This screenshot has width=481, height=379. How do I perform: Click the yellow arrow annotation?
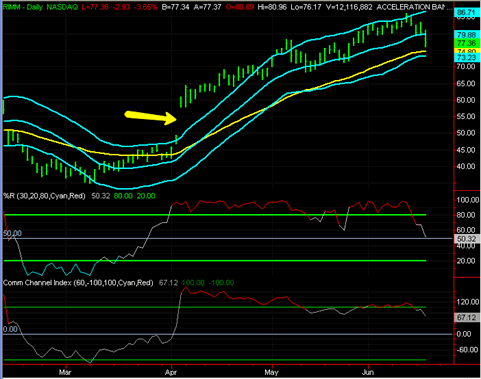point(150,117)
